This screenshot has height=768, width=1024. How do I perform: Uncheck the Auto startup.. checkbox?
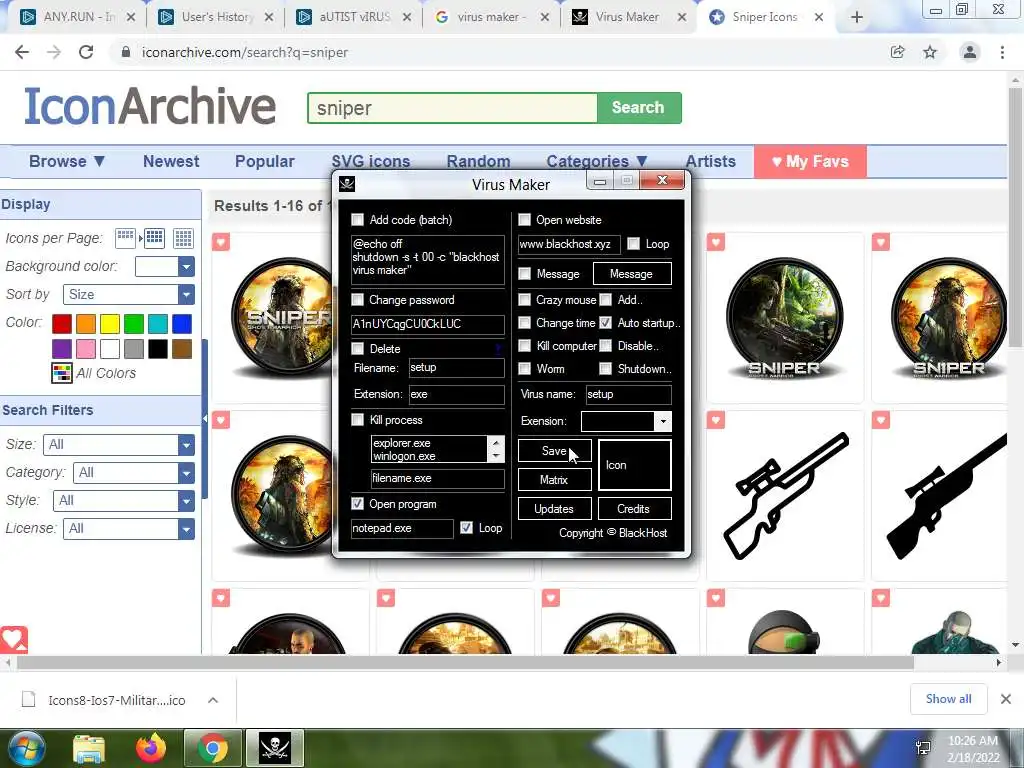point(606,323)
